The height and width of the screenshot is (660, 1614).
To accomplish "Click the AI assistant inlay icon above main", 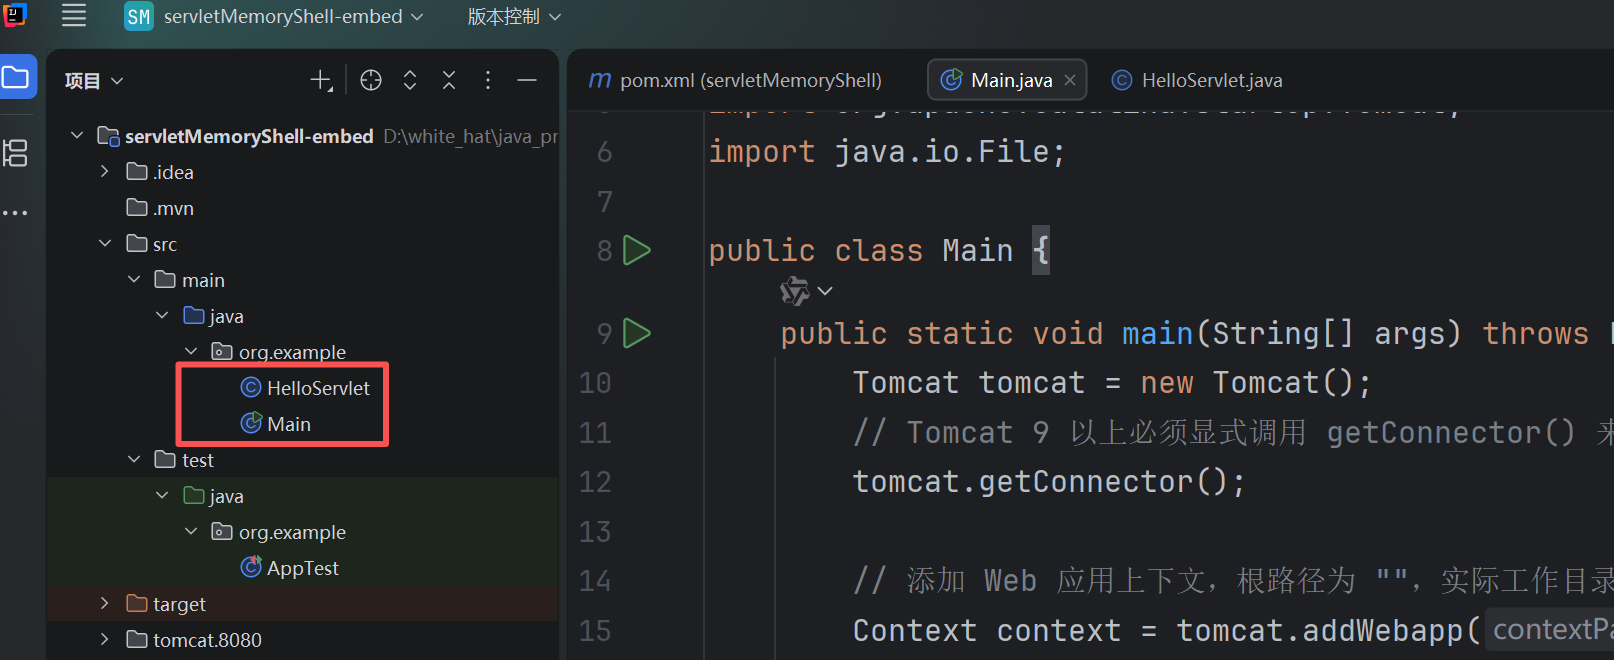I will pos(795,291).
